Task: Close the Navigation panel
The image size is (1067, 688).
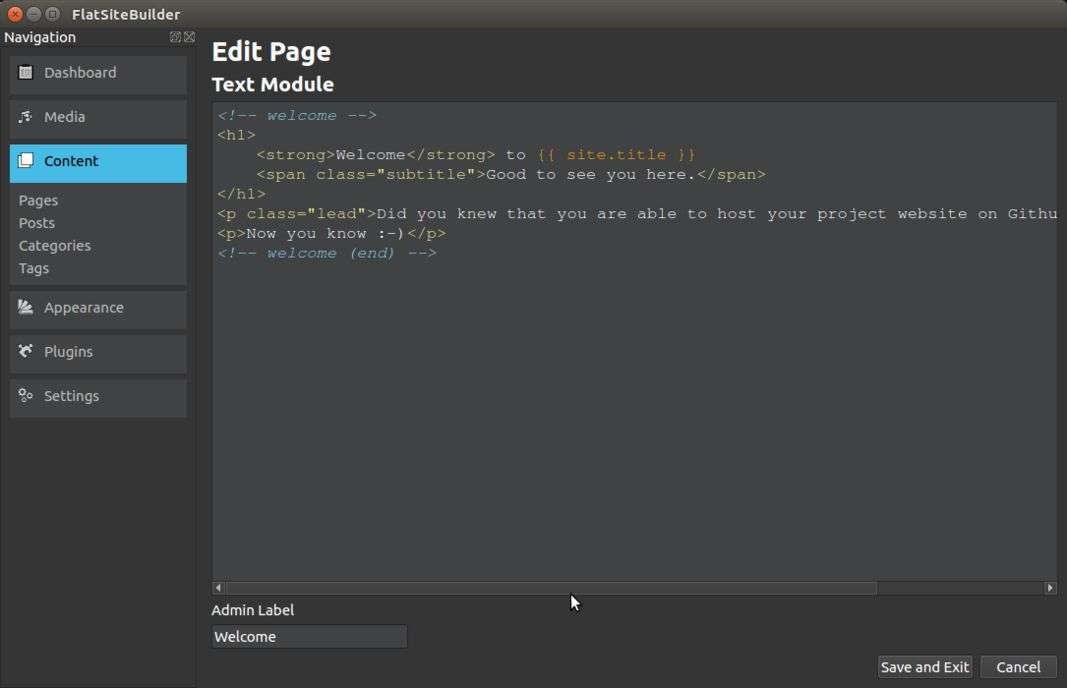Action: click(x=189, y=37)
